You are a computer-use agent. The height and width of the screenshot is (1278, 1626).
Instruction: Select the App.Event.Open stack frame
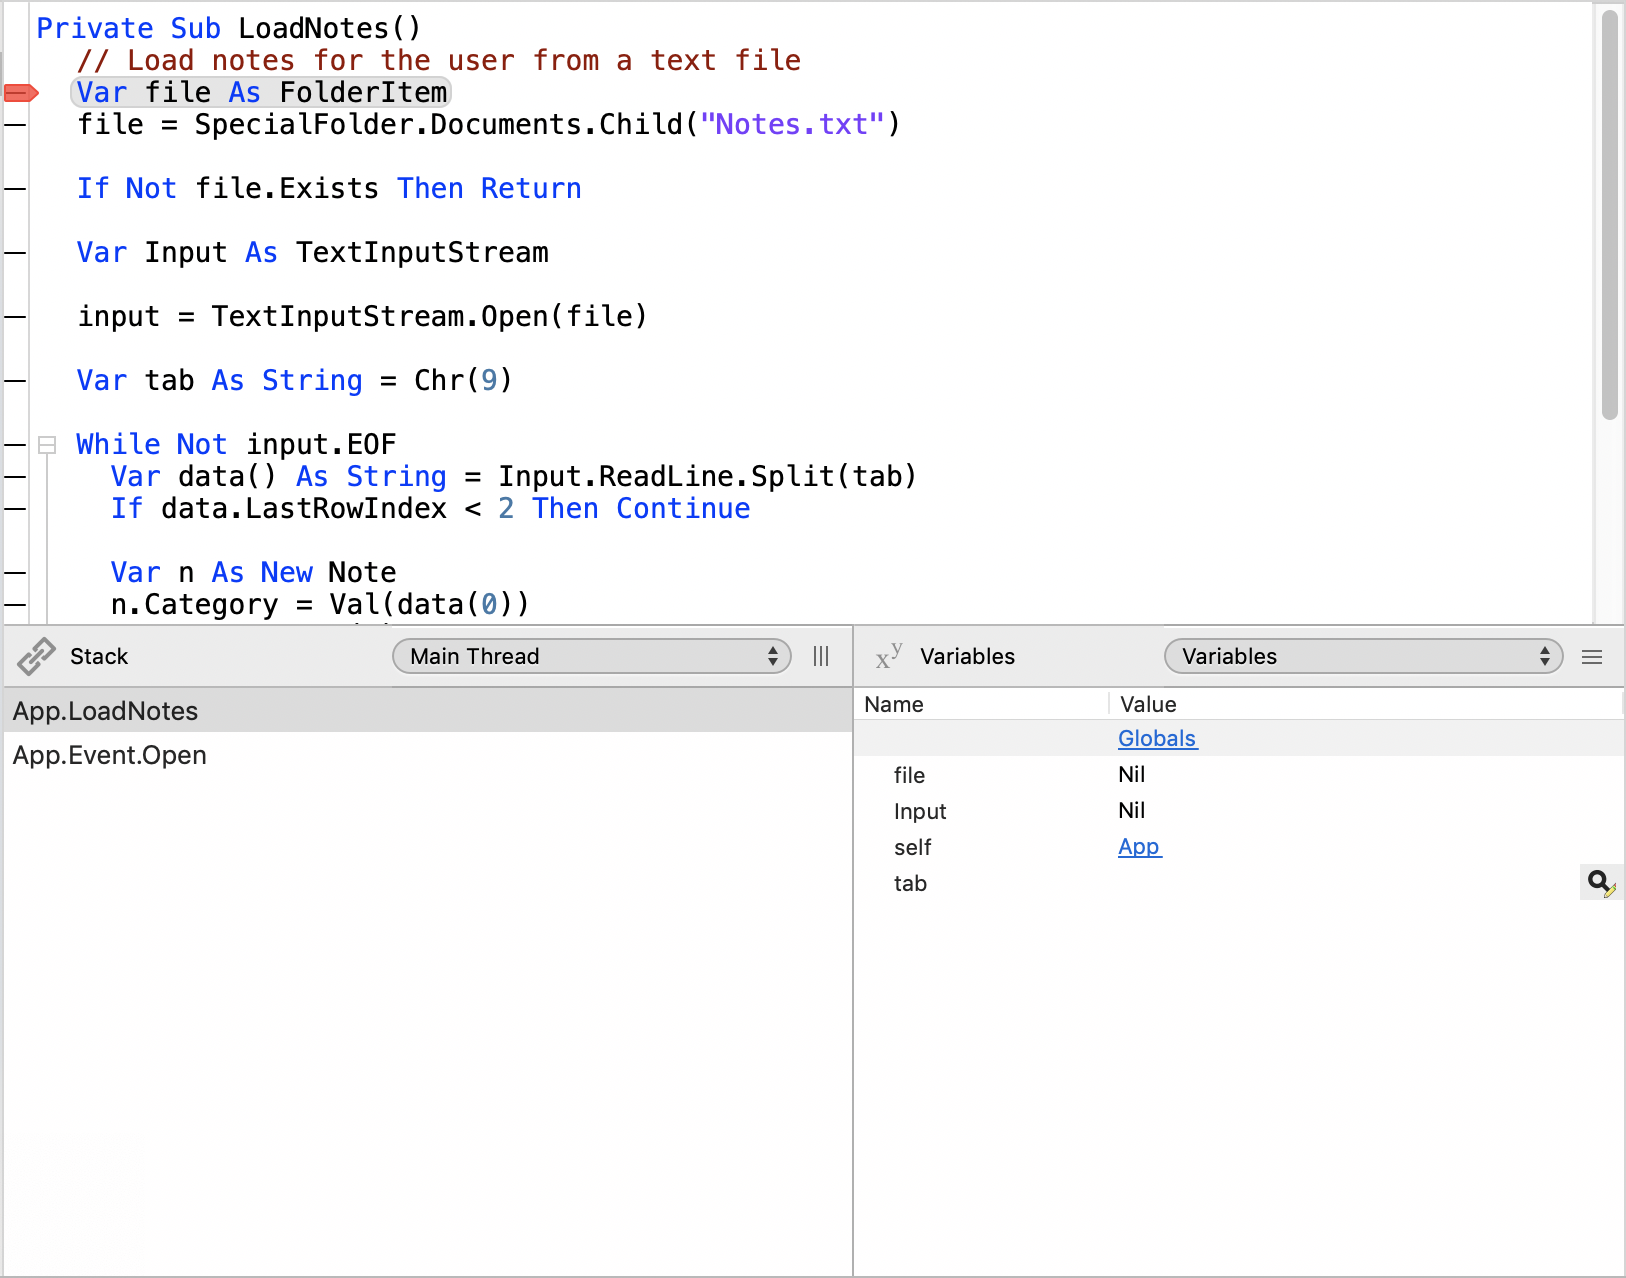coord(109,755)
